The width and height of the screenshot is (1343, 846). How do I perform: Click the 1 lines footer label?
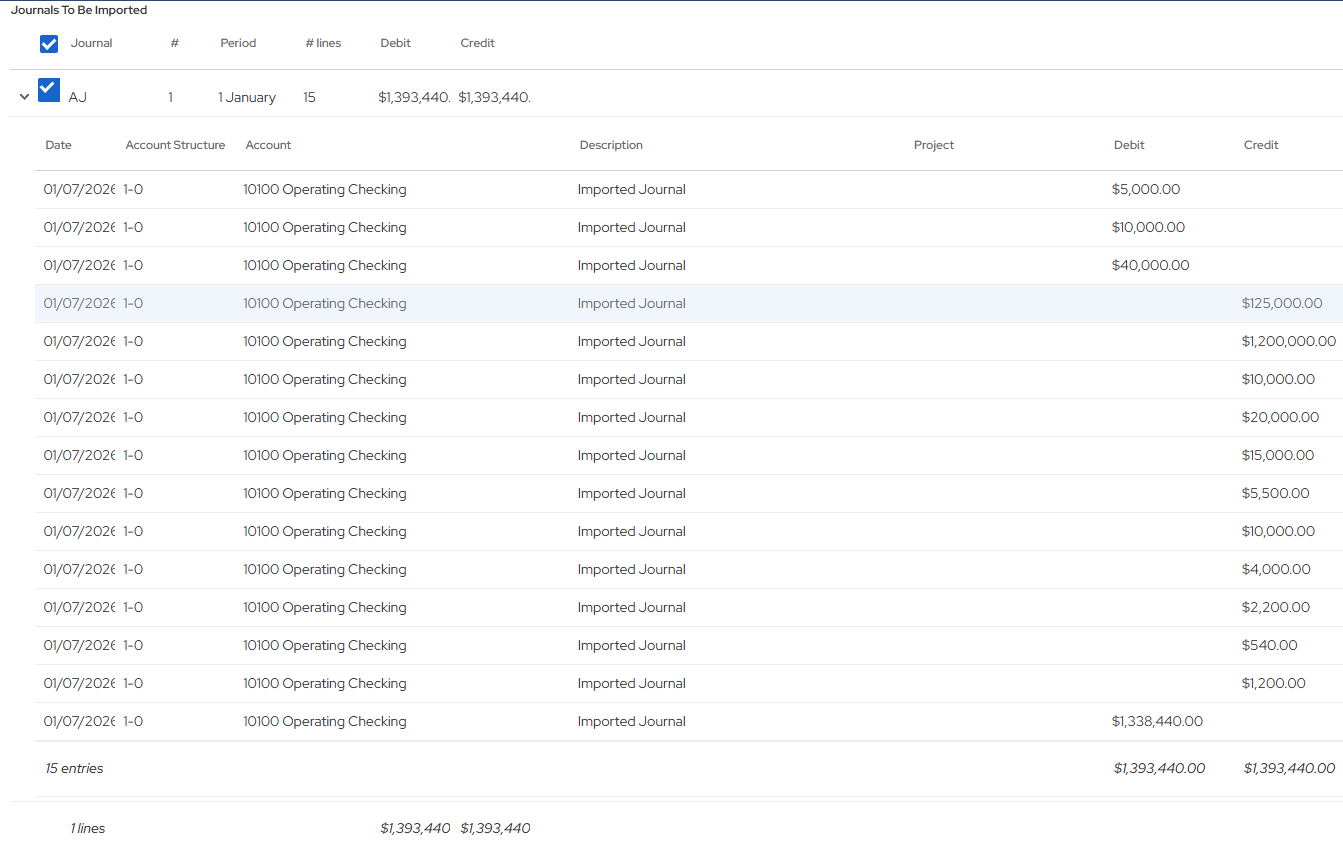coord(88,828)
